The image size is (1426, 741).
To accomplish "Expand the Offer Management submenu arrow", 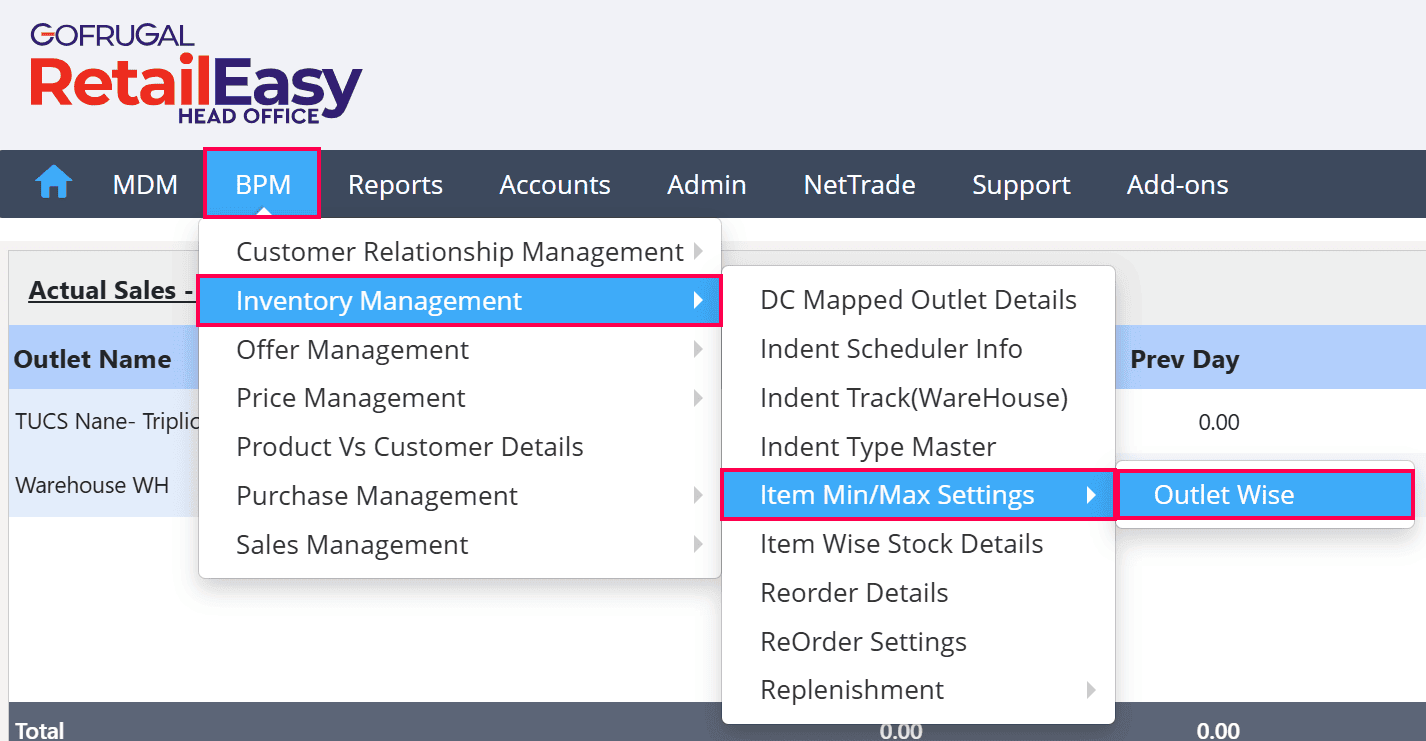I will [698, 350].
